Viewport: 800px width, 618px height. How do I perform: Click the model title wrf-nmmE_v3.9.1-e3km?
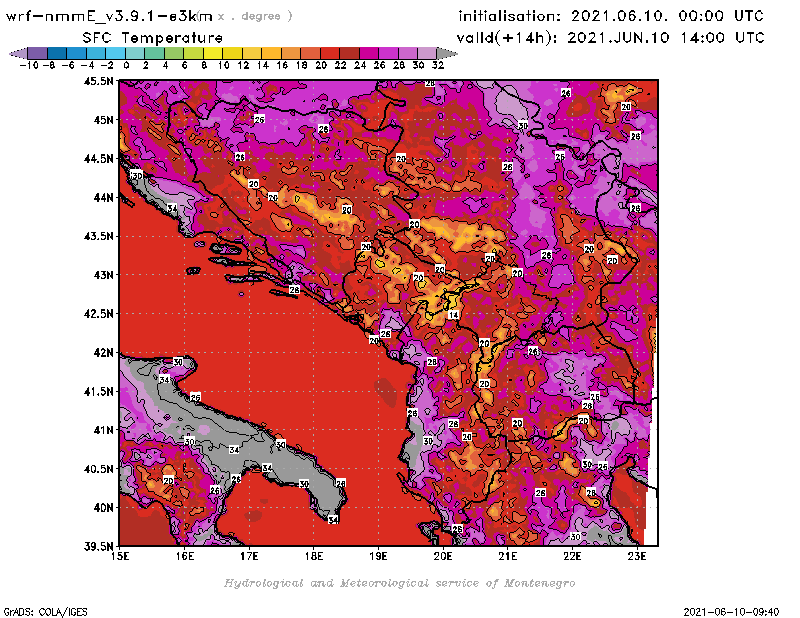point(109,16)
